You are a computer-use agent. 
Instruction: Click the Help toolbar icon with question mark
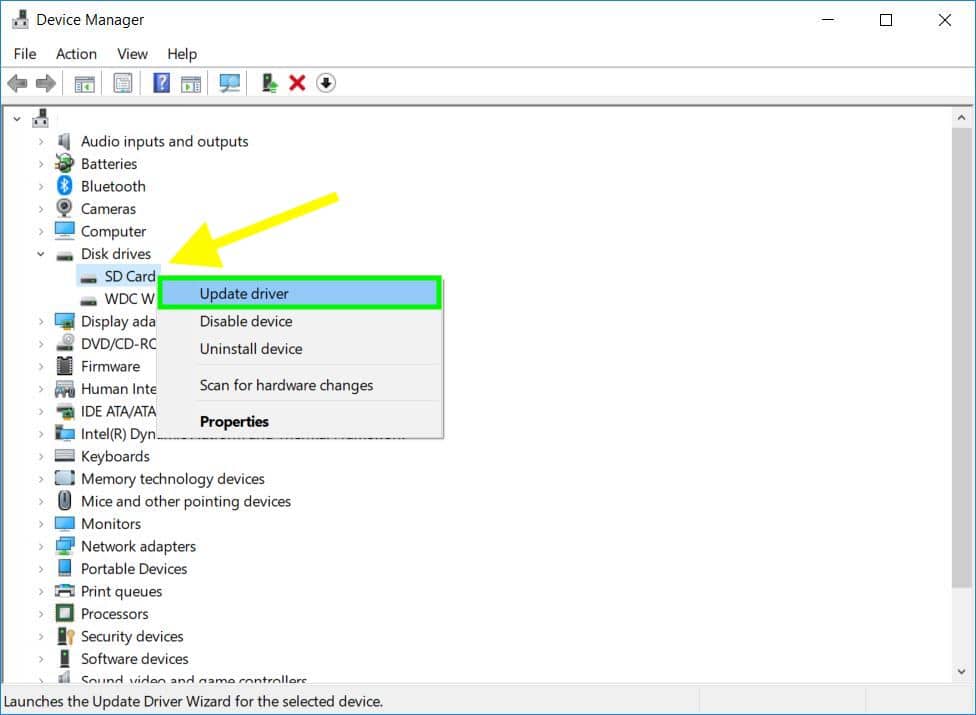pyautogui.click(x=161, y=83)
